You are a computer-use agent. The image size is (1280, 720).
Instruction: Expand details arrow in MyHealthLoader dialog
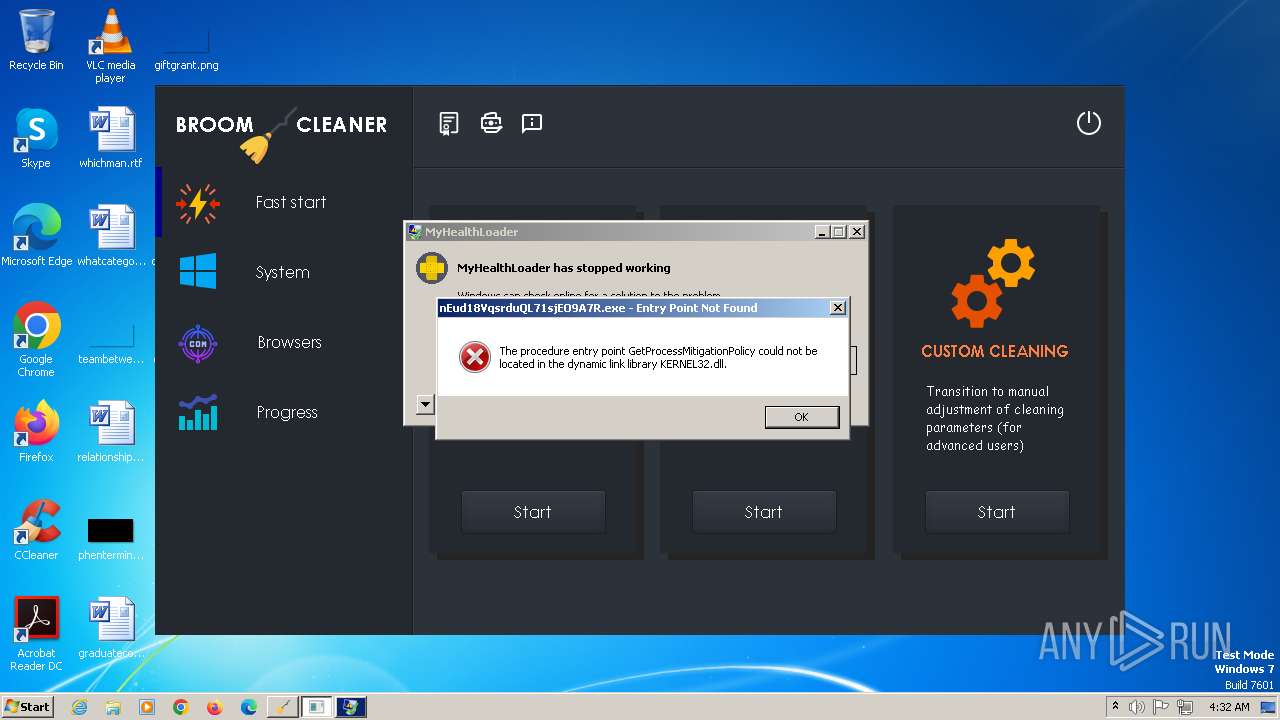click(425, 405)
